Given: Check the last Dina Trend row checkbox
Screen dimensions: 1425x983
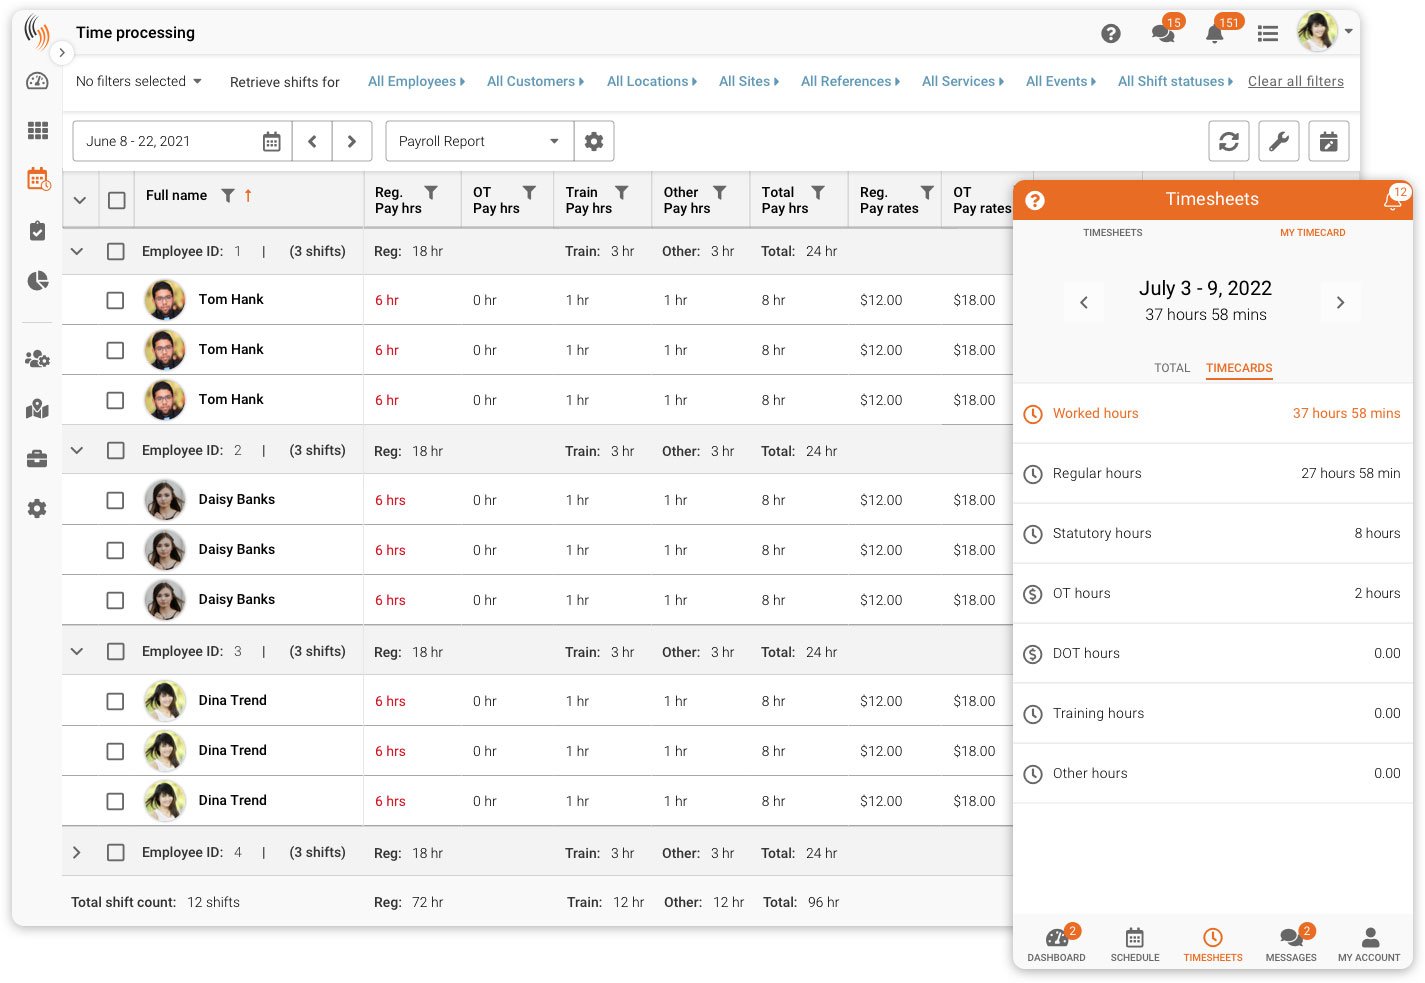Looking at the screenshot, I should (x=115, y=801).
